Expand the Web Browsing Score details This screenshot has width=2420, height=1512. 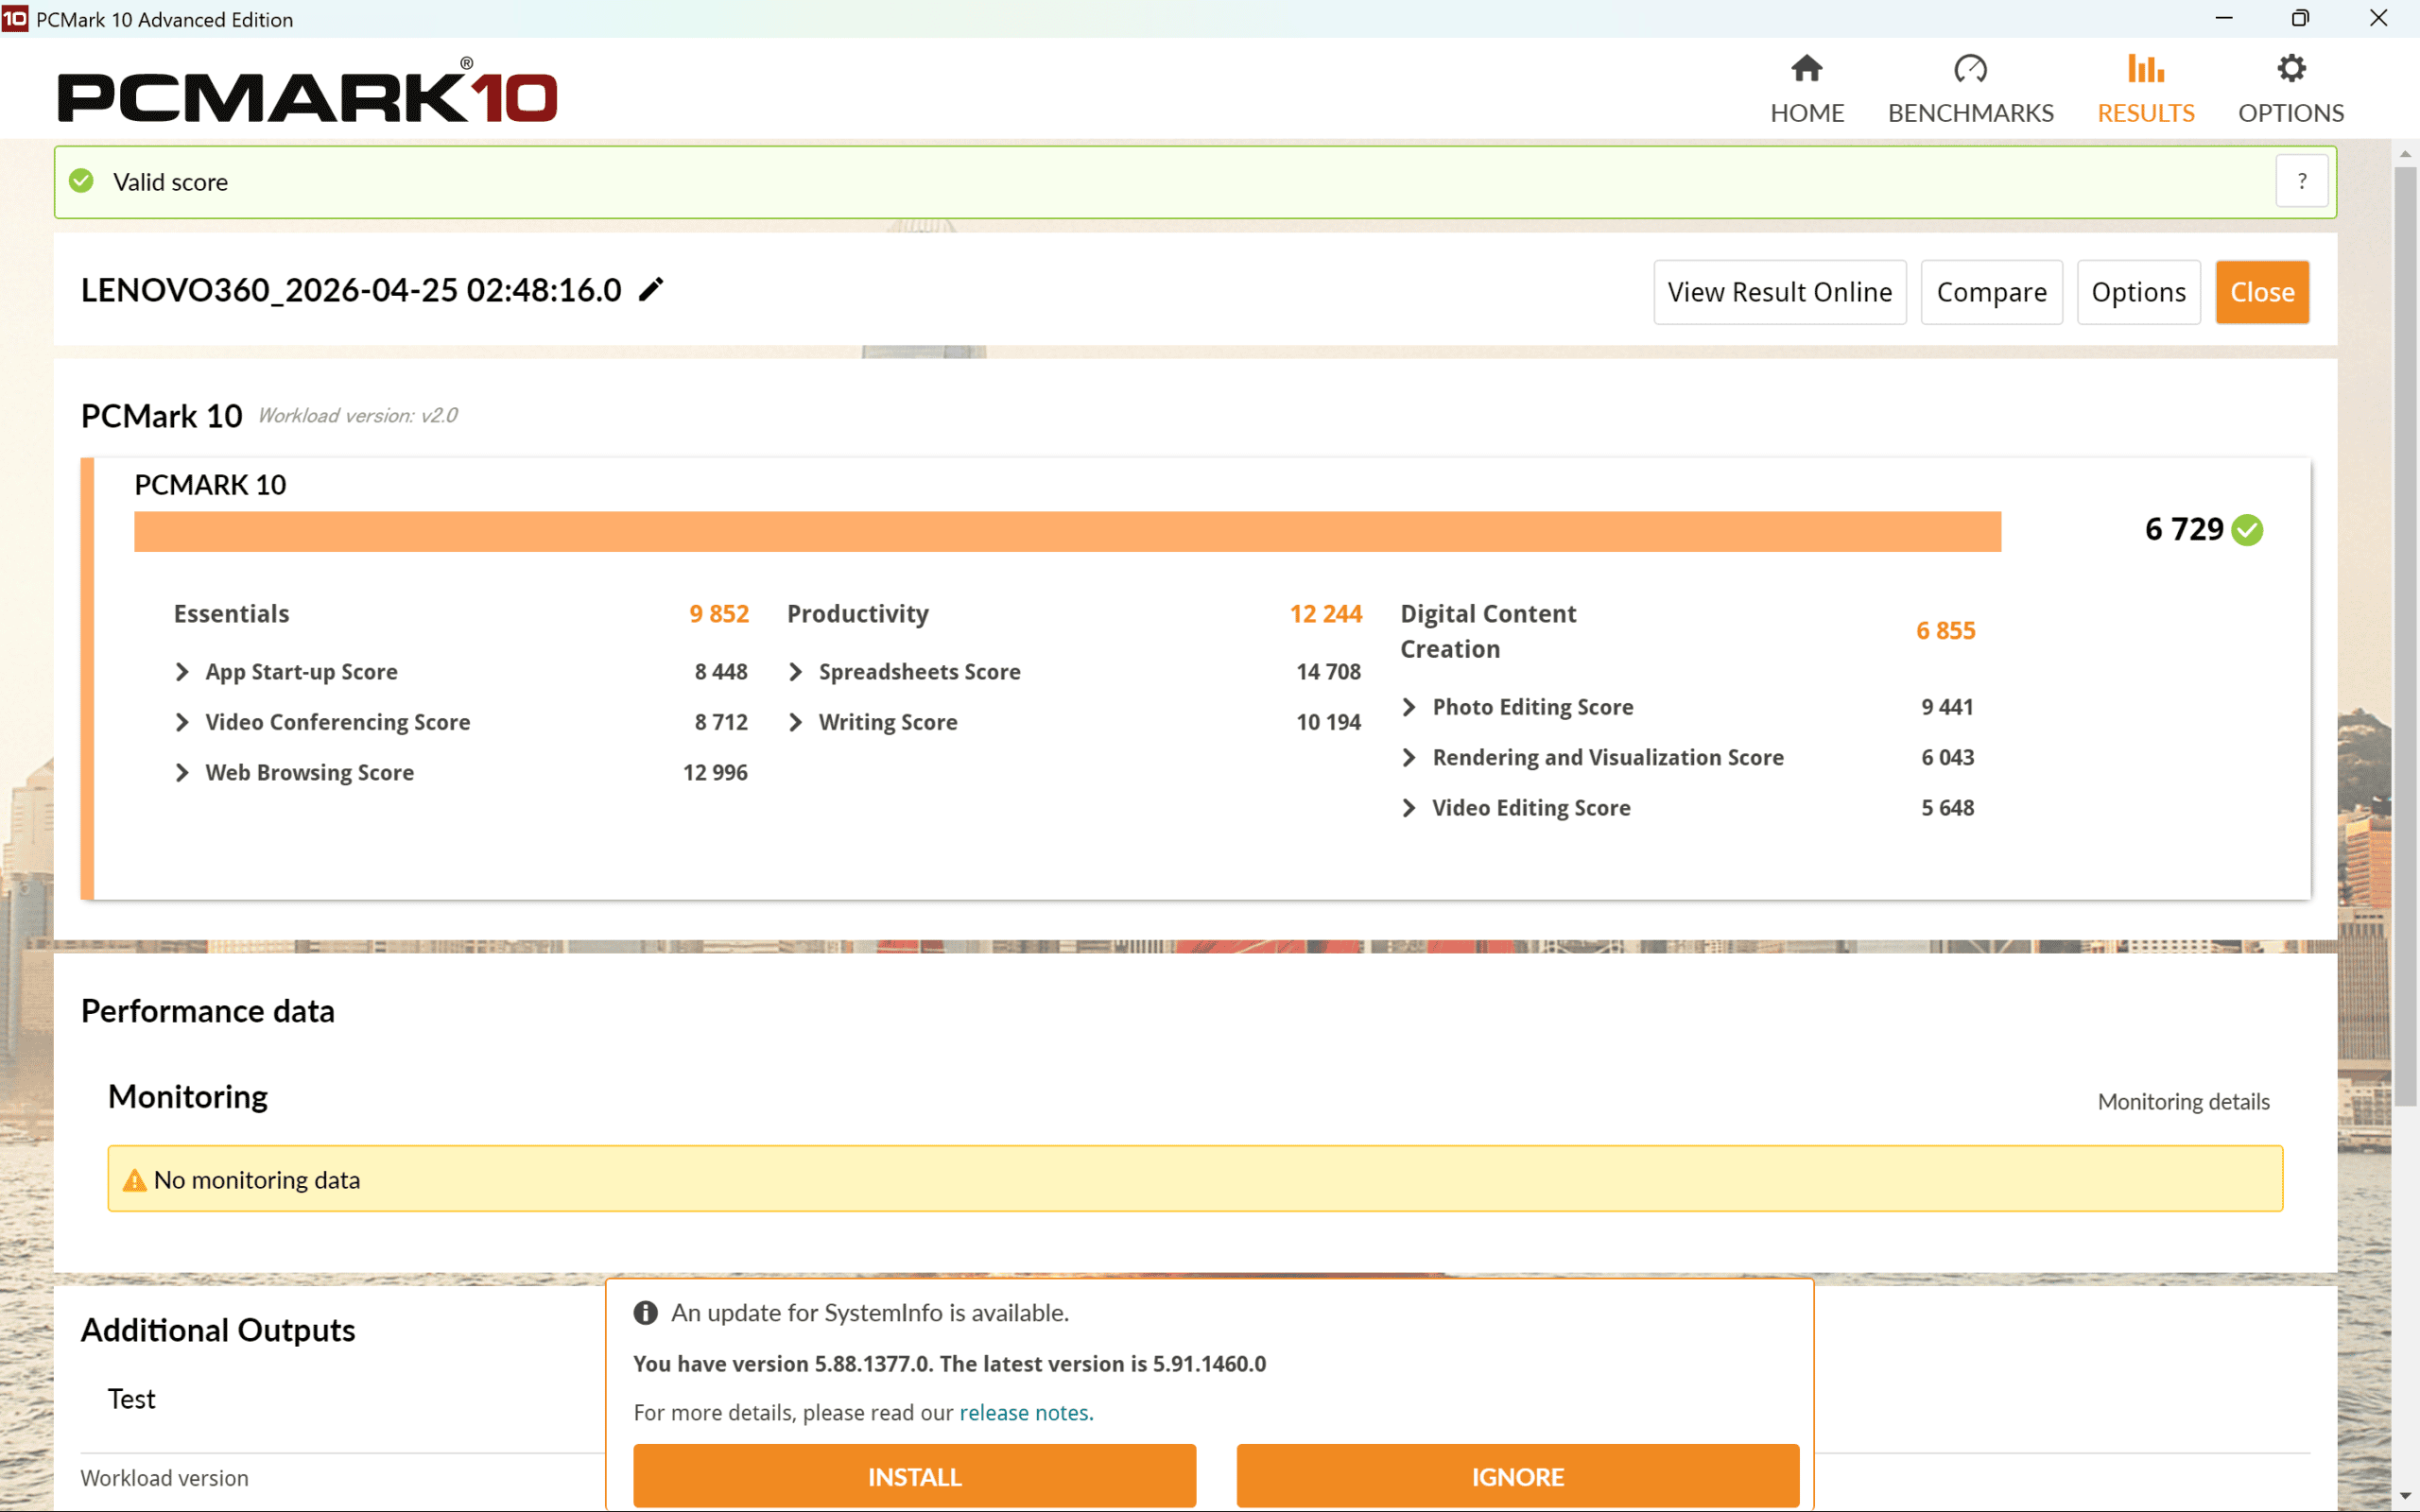(x=183, y=772)
